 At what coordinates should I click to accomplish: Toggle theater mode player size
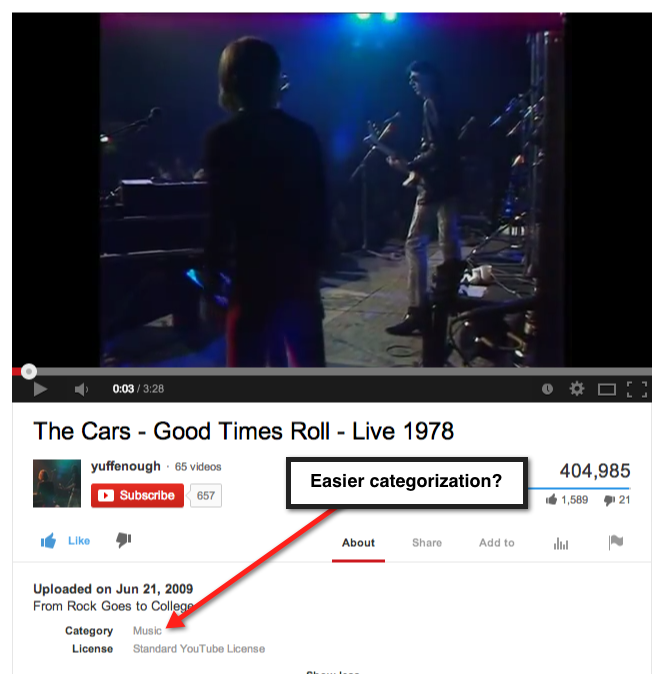tap(607, 389)
